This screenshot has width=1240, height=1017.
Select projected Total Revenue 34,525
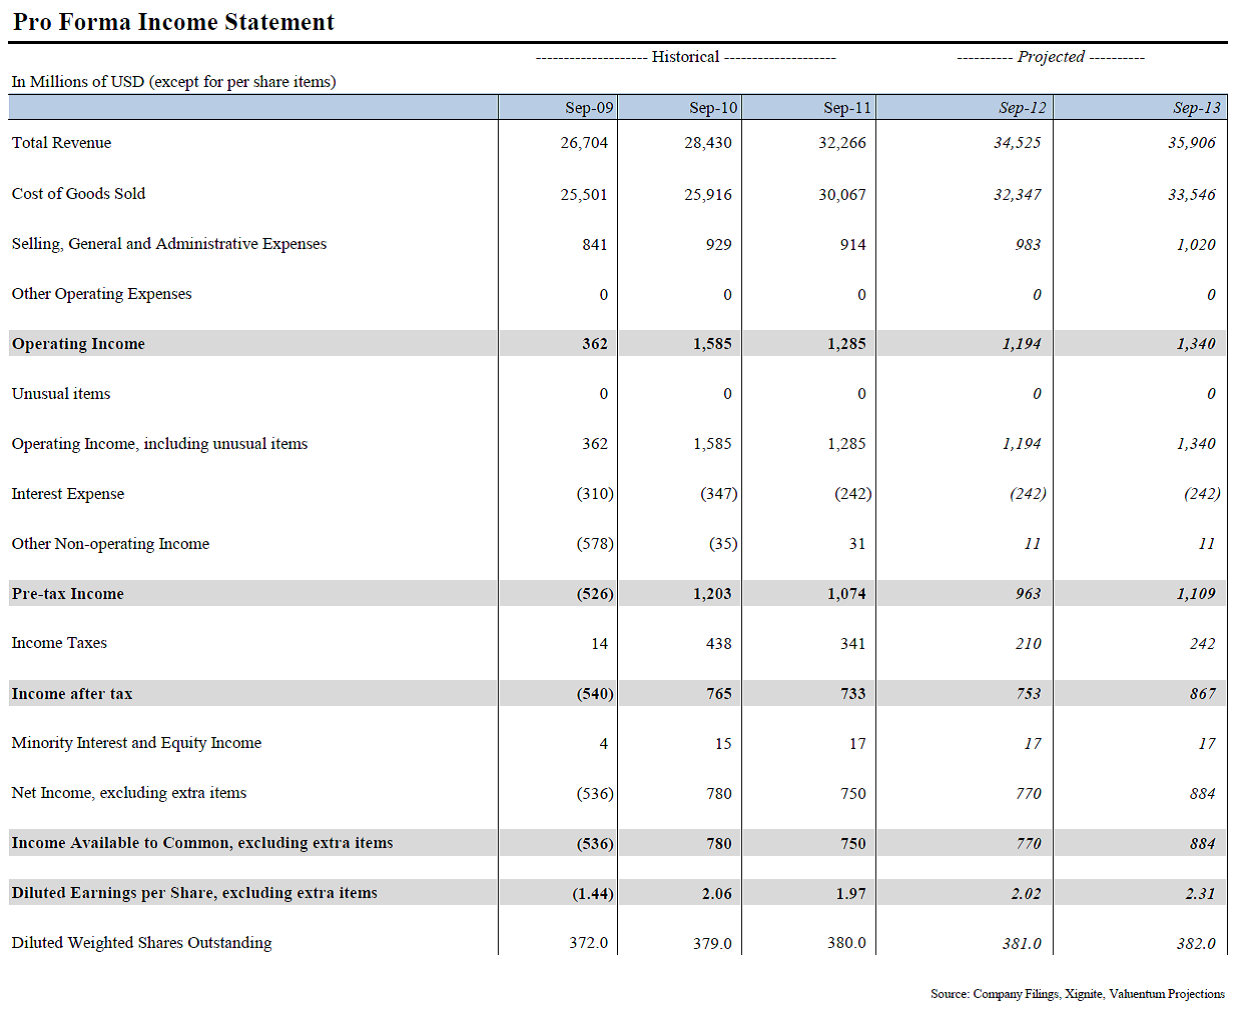pyautogui.click(x=1017, y=143)
